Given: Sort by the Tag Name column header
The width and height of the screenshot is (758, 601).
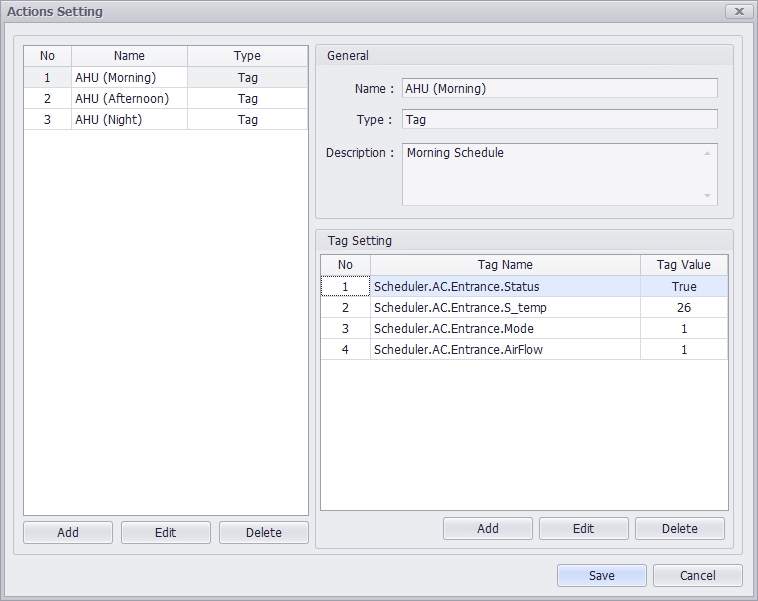Looking at the screenshot, I should coord(505,265).
